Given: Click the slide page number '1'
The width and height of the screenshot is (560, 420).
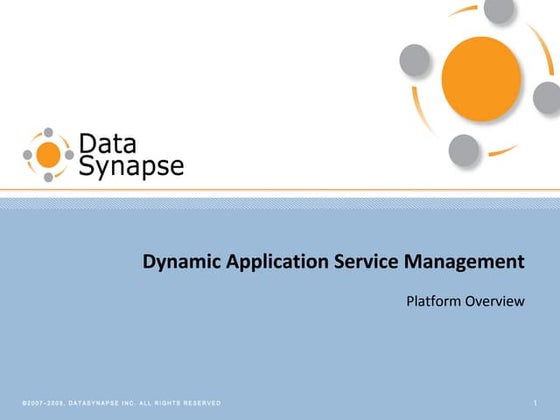Looking at the screenshot, I should coord(535,403).
